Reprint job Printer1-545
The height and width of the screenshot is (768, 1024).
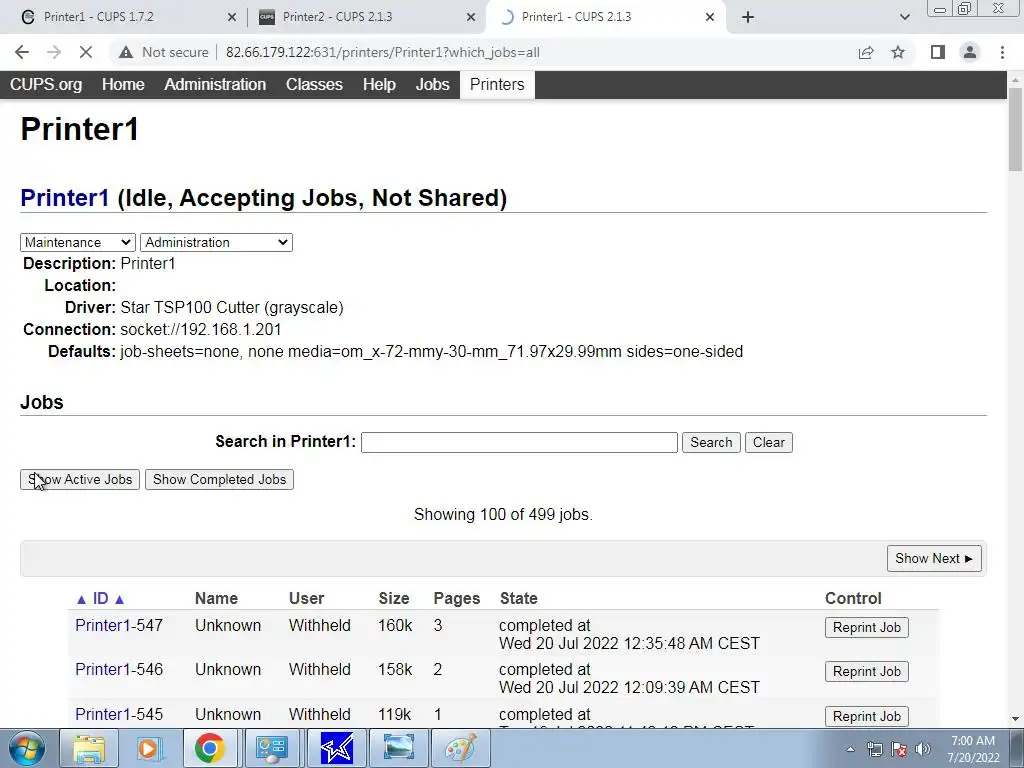pos(867,716)
